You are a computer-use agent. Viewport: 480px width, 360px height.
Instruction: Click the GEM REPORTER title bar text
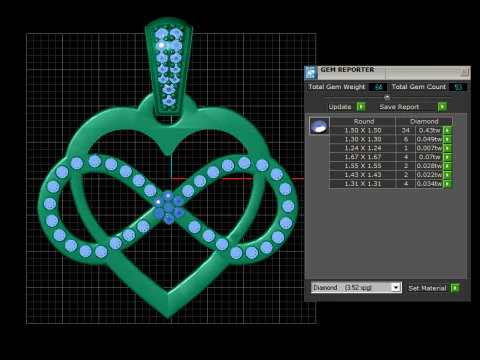347,70
